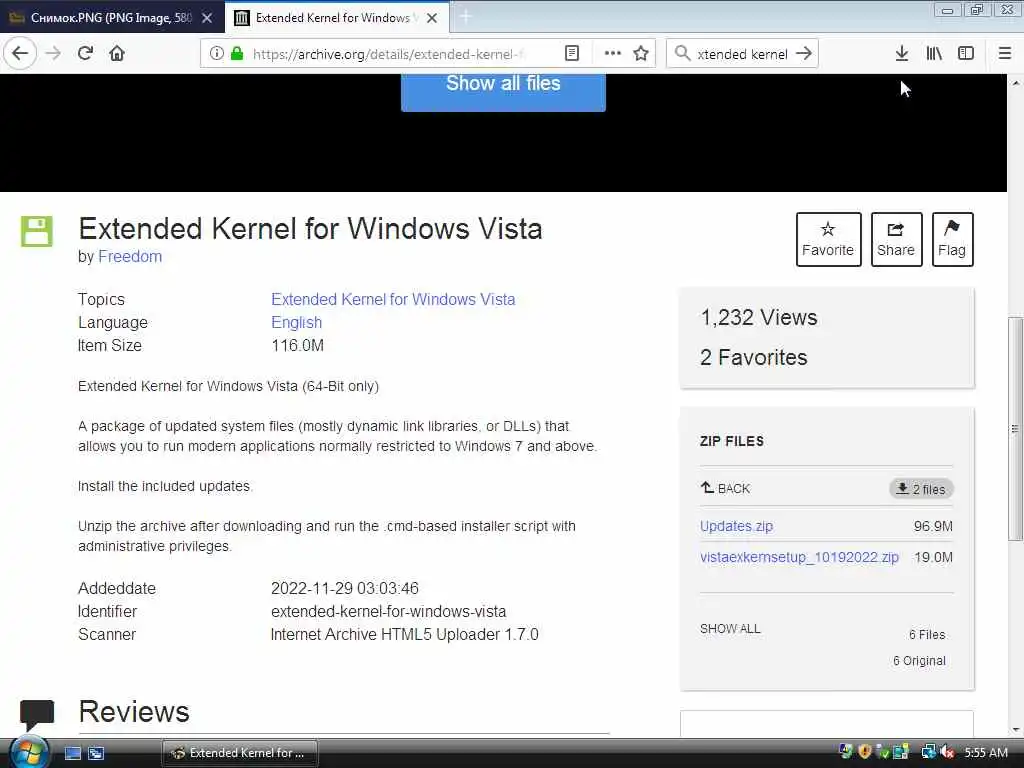The image size is (1024, 768).
Task: Open page actions three-dots menu
Action: coord(613,54)
